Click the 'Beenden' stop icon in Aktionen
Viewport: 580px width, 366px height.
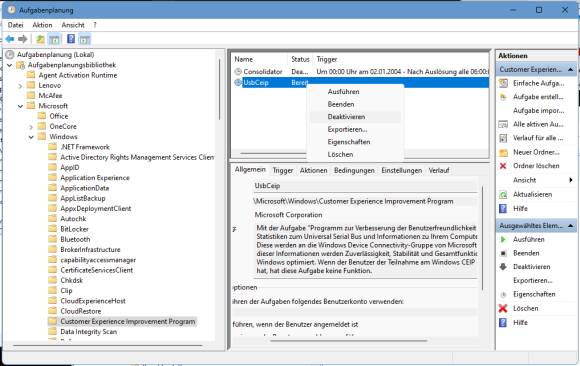pos(503,253)
